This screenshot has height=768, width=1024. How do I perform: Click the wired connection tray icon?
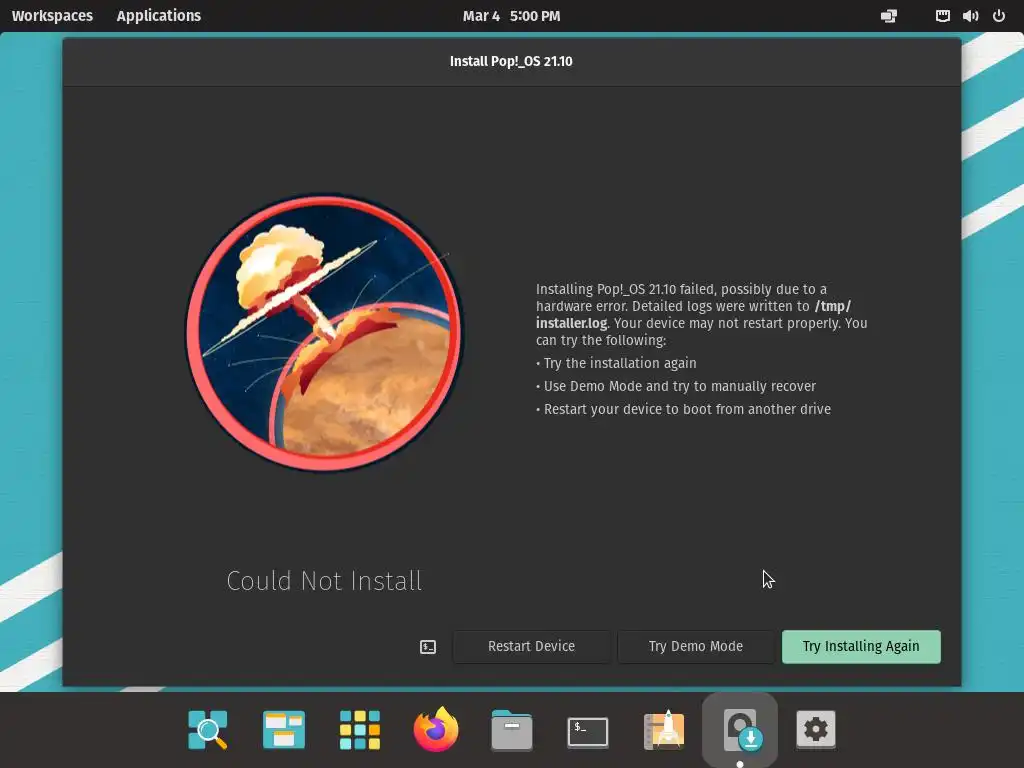click(x=942, y=16)
